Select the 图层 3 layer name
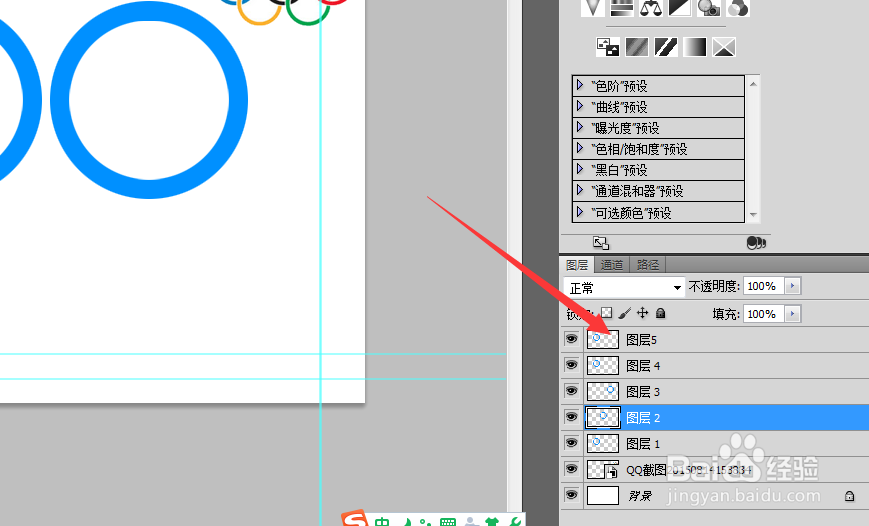This screenshot has width=869, height=526. pos(643,392)
